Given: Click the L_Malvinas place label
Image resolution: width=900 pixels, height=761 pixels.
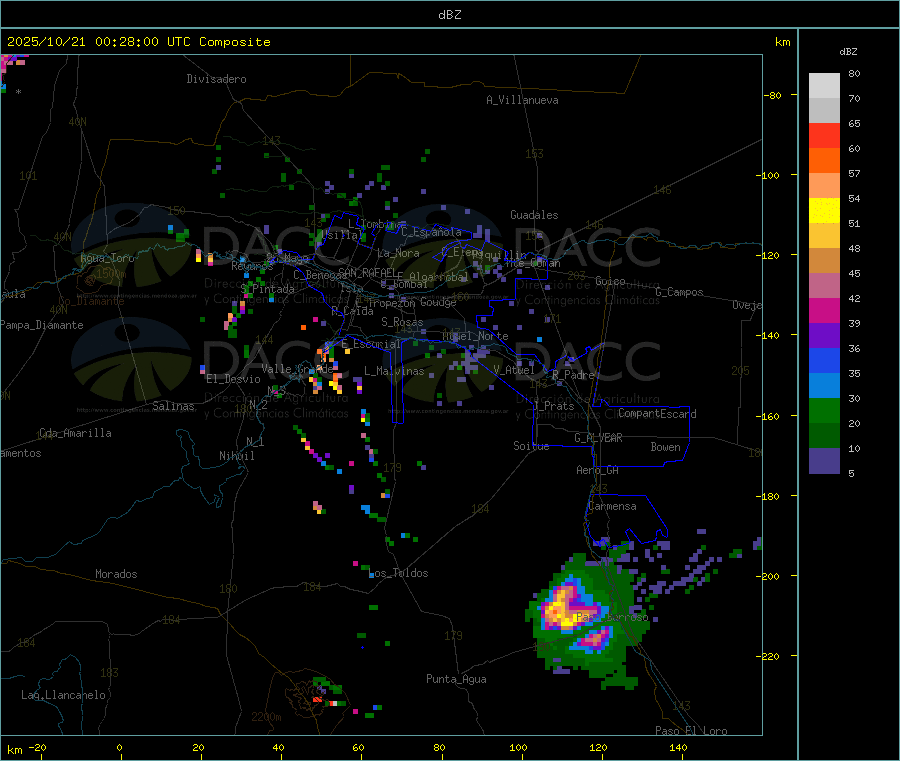Looking at the screenshot, I should click(394, 371).
